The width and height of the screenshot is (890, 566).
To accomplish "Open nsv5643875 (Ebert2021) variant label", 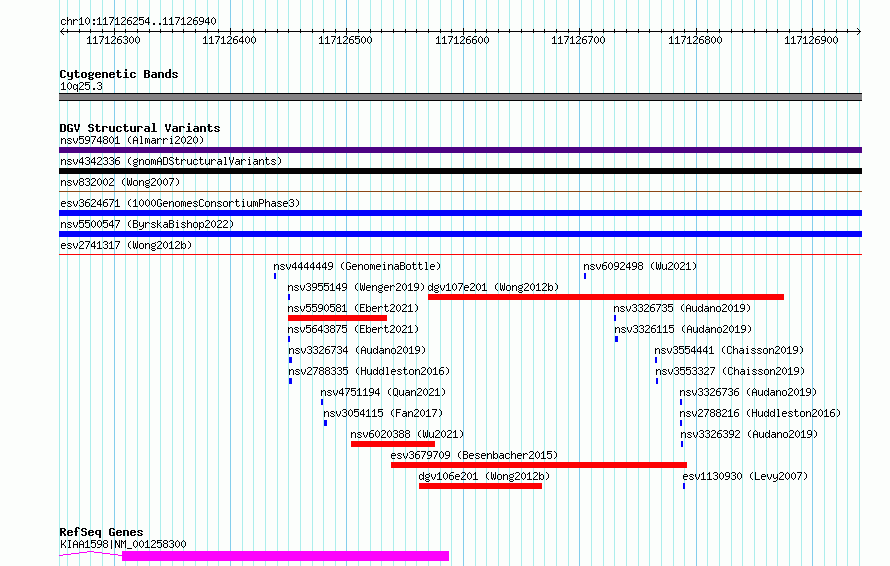I will pyautogui.click(x=353, y=329).
